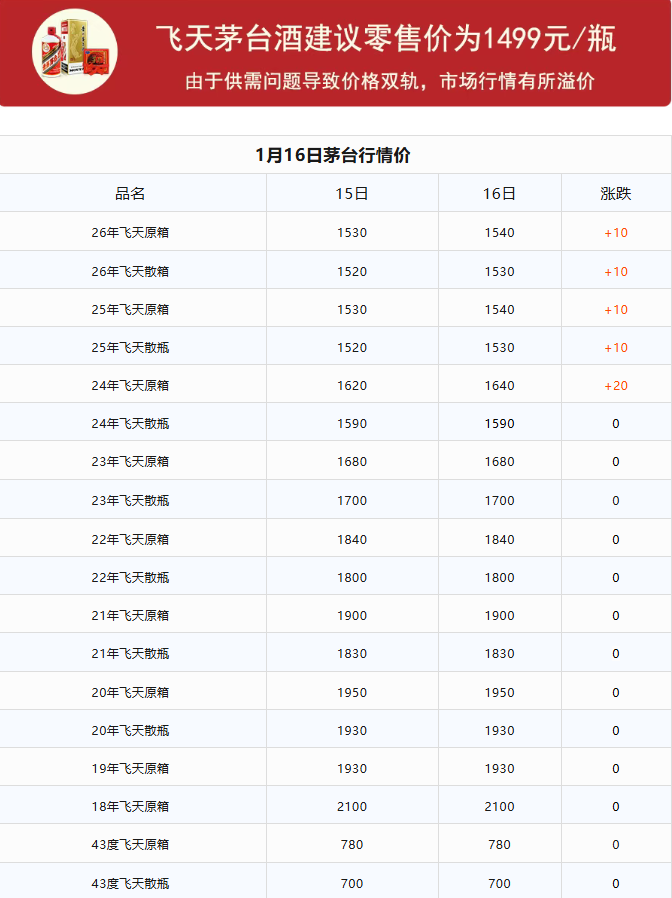Click the banner subtitle about 供需问题
Image resolution: width=672 pixels, height=898 pixels.
coord(389,81)
